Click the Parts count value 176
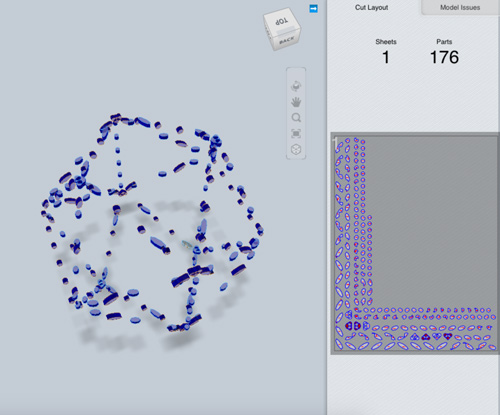The width and height of the screenshot is (500, 415). [444, 57]
